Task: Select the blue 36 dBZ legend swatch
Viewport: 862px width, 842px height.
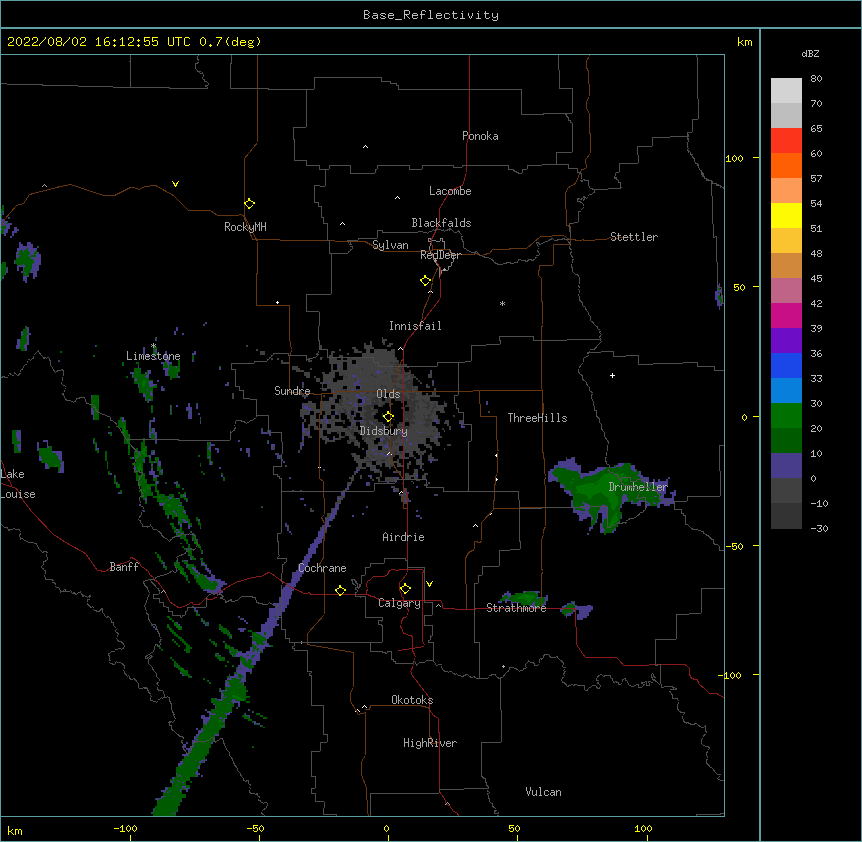Action: point(786,366)
